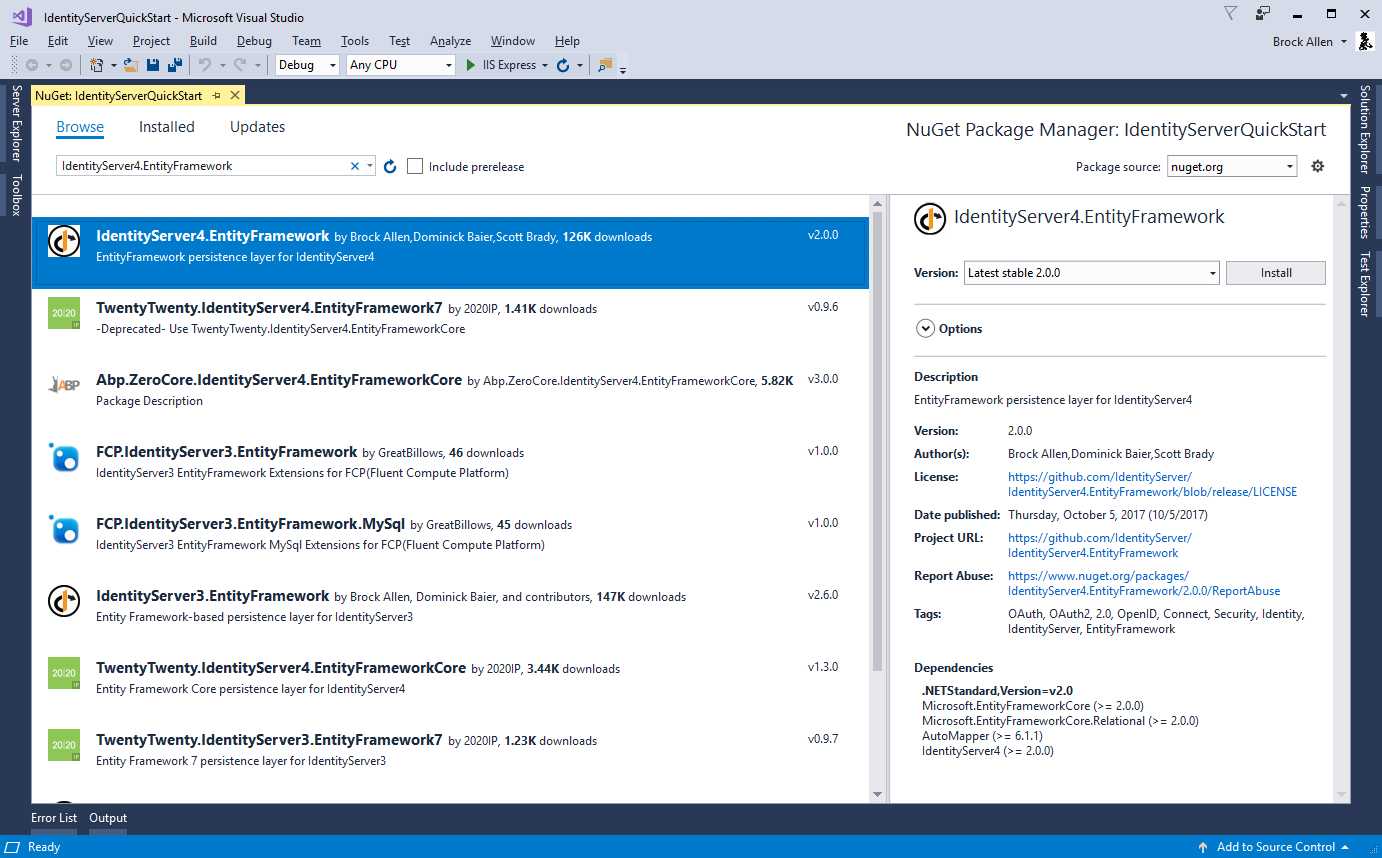Open the Package source nuget.org dropdown
The image size is (1382, 858).
(x=1232, y=167)
